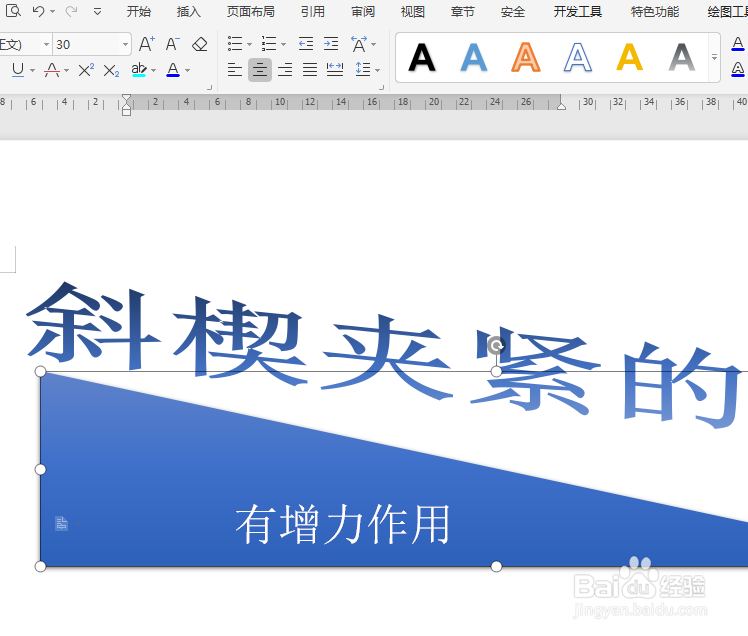Image resolution: width=748 pixels, height=636 pixels.
Task: Decrease font size with A- icon
Action: click(x=173, y=44)
